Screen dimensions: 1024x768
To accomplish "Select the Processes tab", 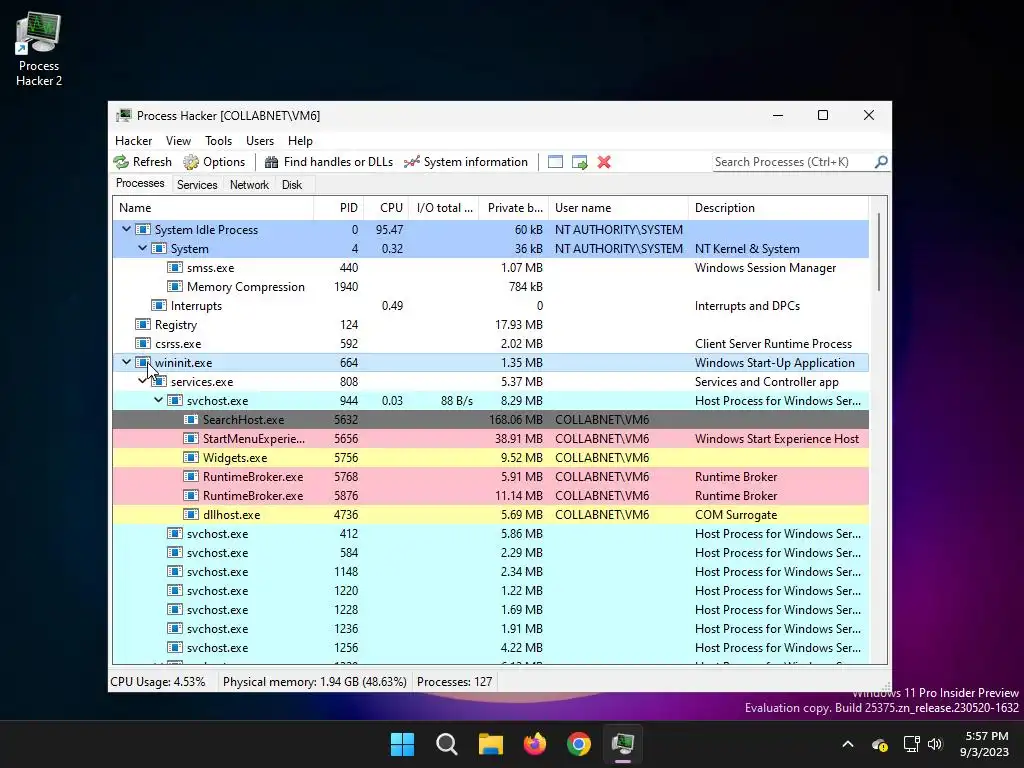I will (x=140, y=184).
